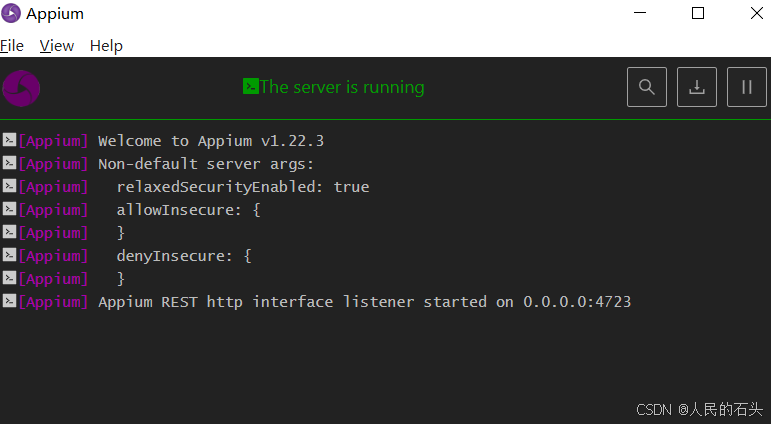Viewport: 771px width, 424px height.
Task: Select 'denyInsecure: {' log text
Action: 184,256
